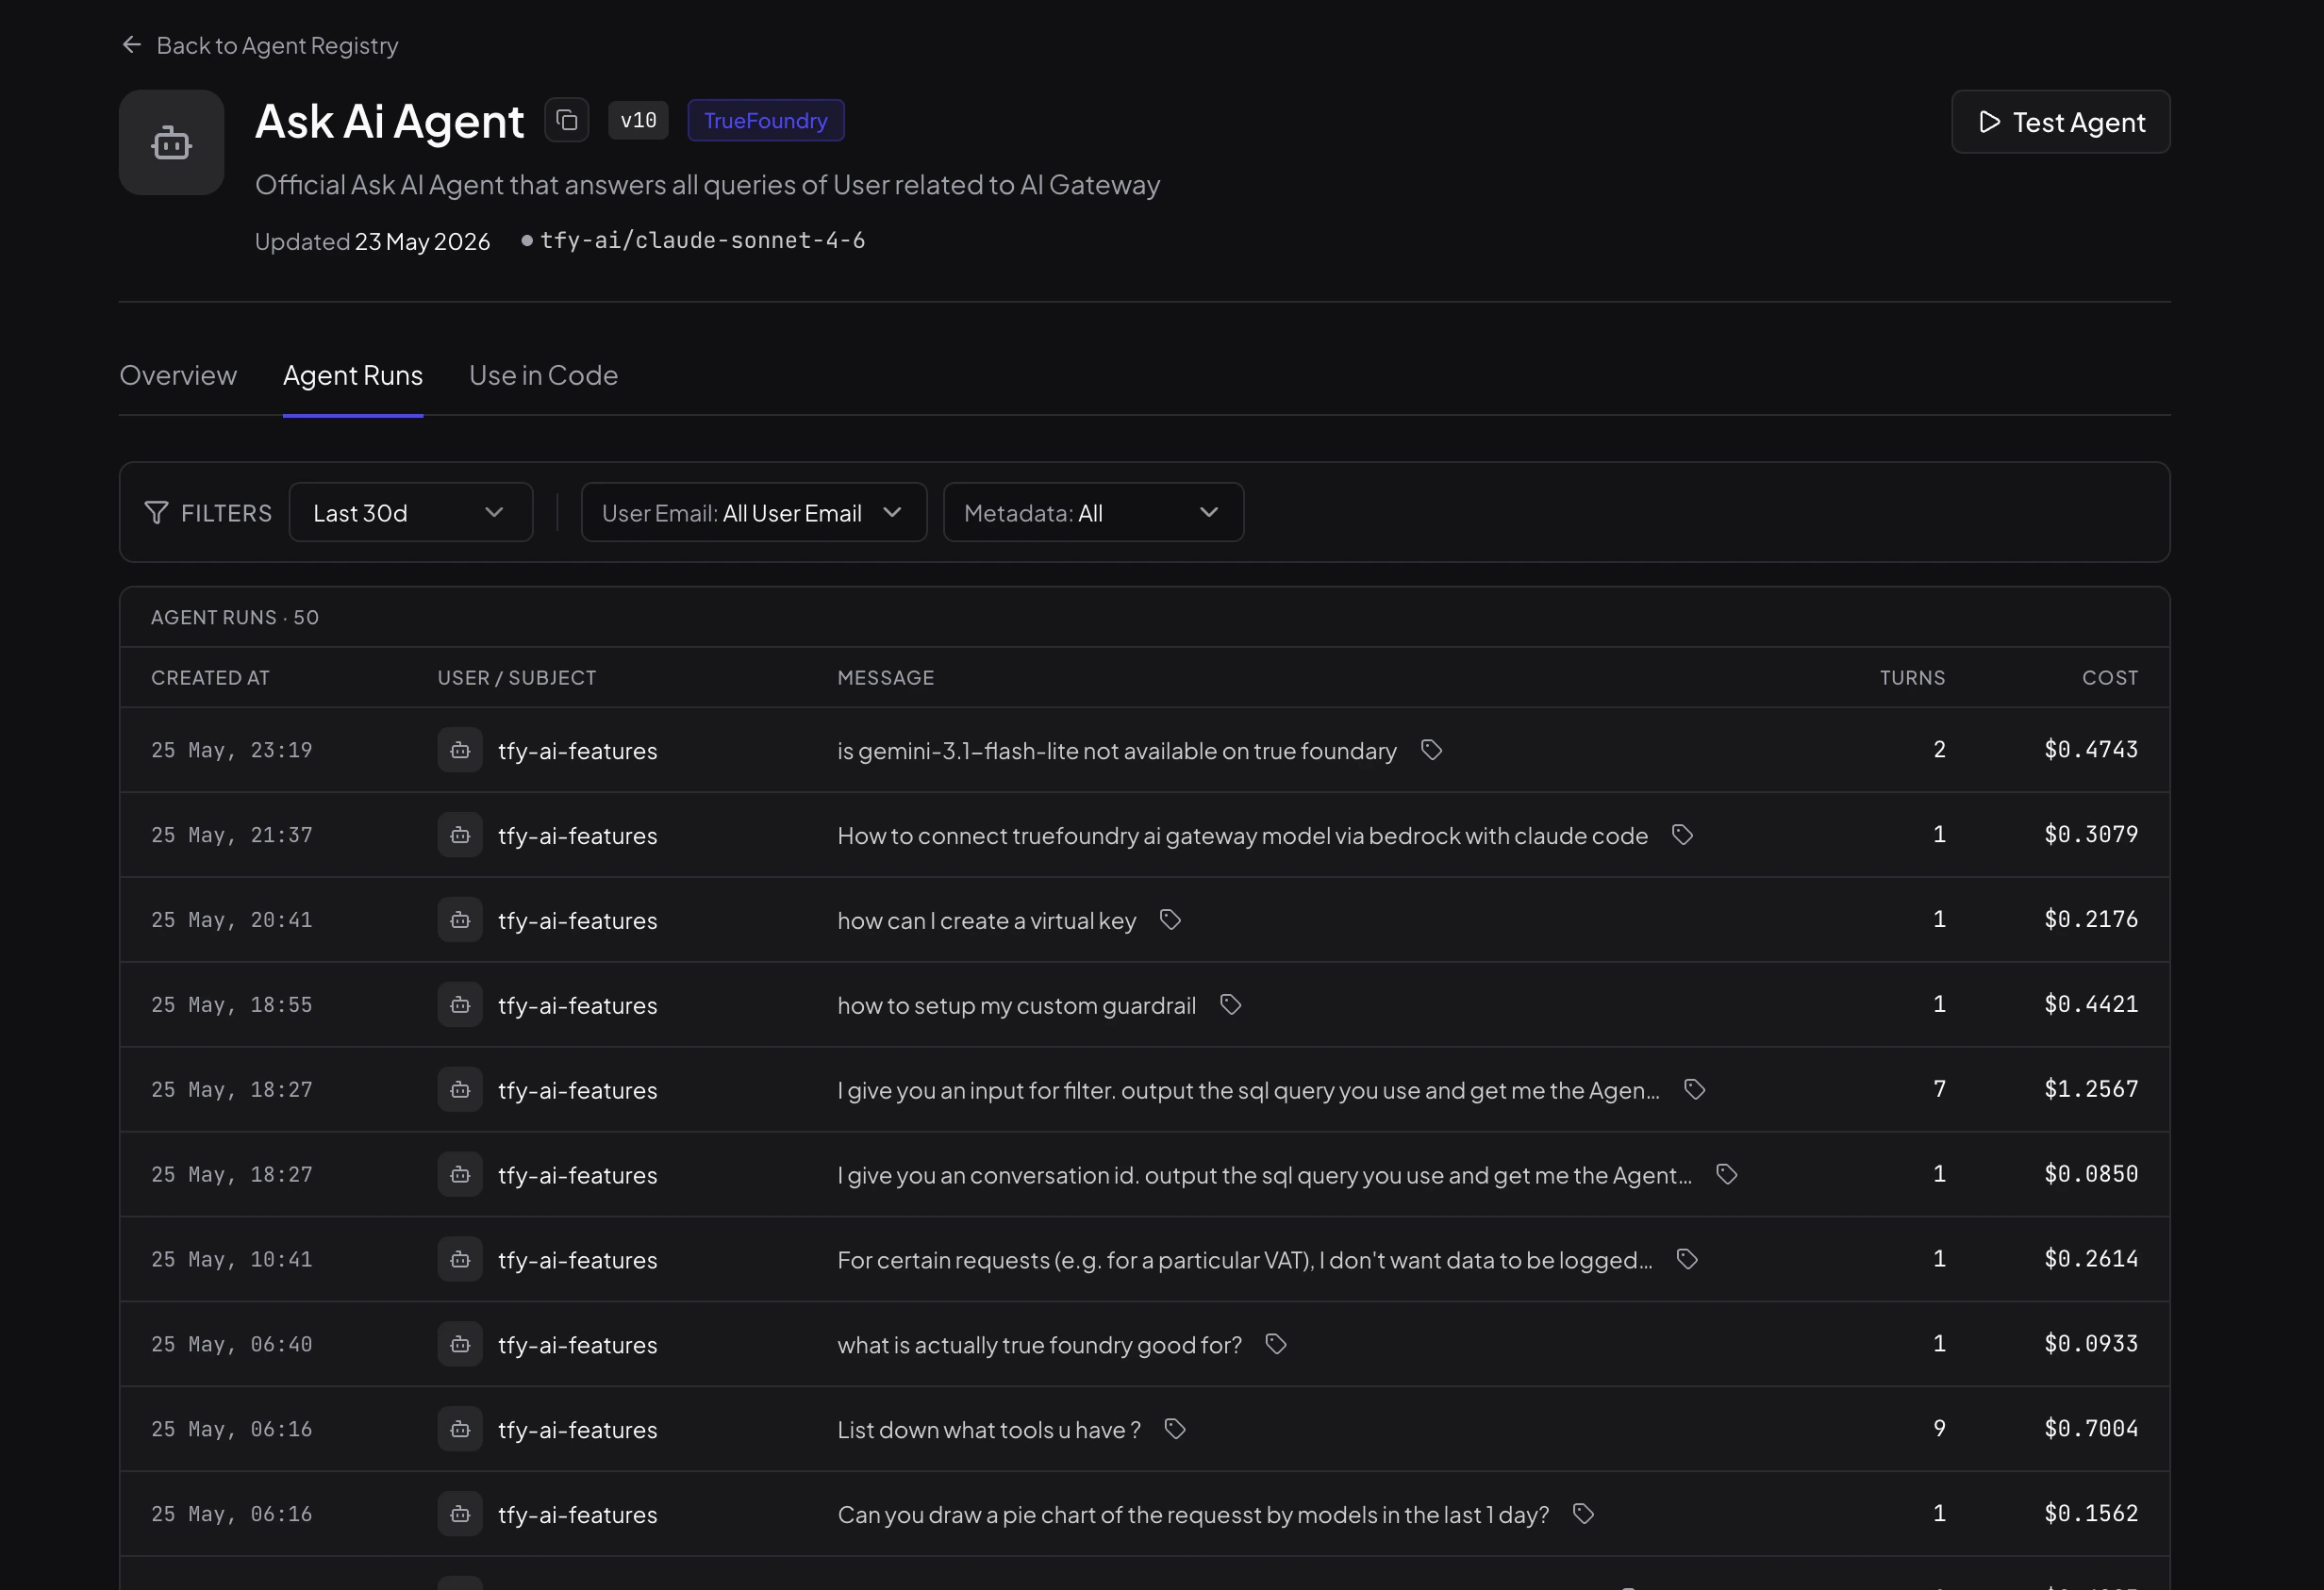2324x1590 pixels.
Task: Click the timestamp 25 May, 10:41
Action: [232, 1260]
